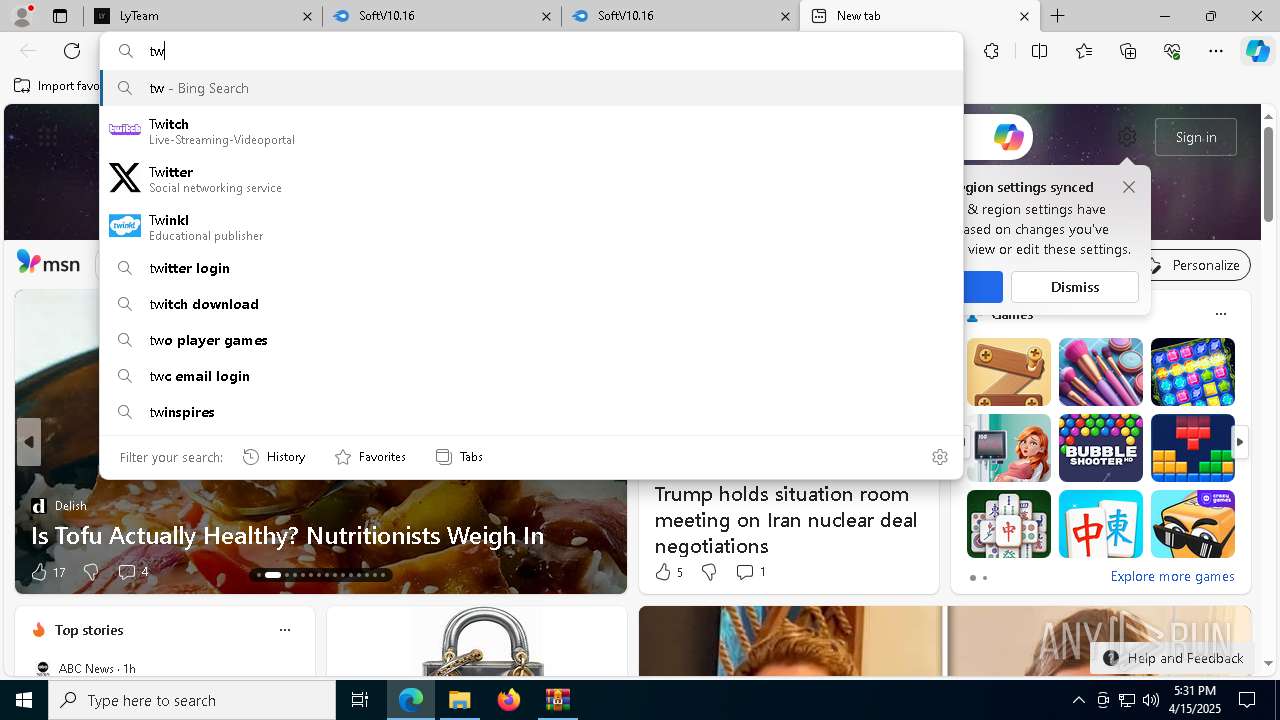
Task: Open a new browser tab with plus button
Action: click(x=1057, y=16)
